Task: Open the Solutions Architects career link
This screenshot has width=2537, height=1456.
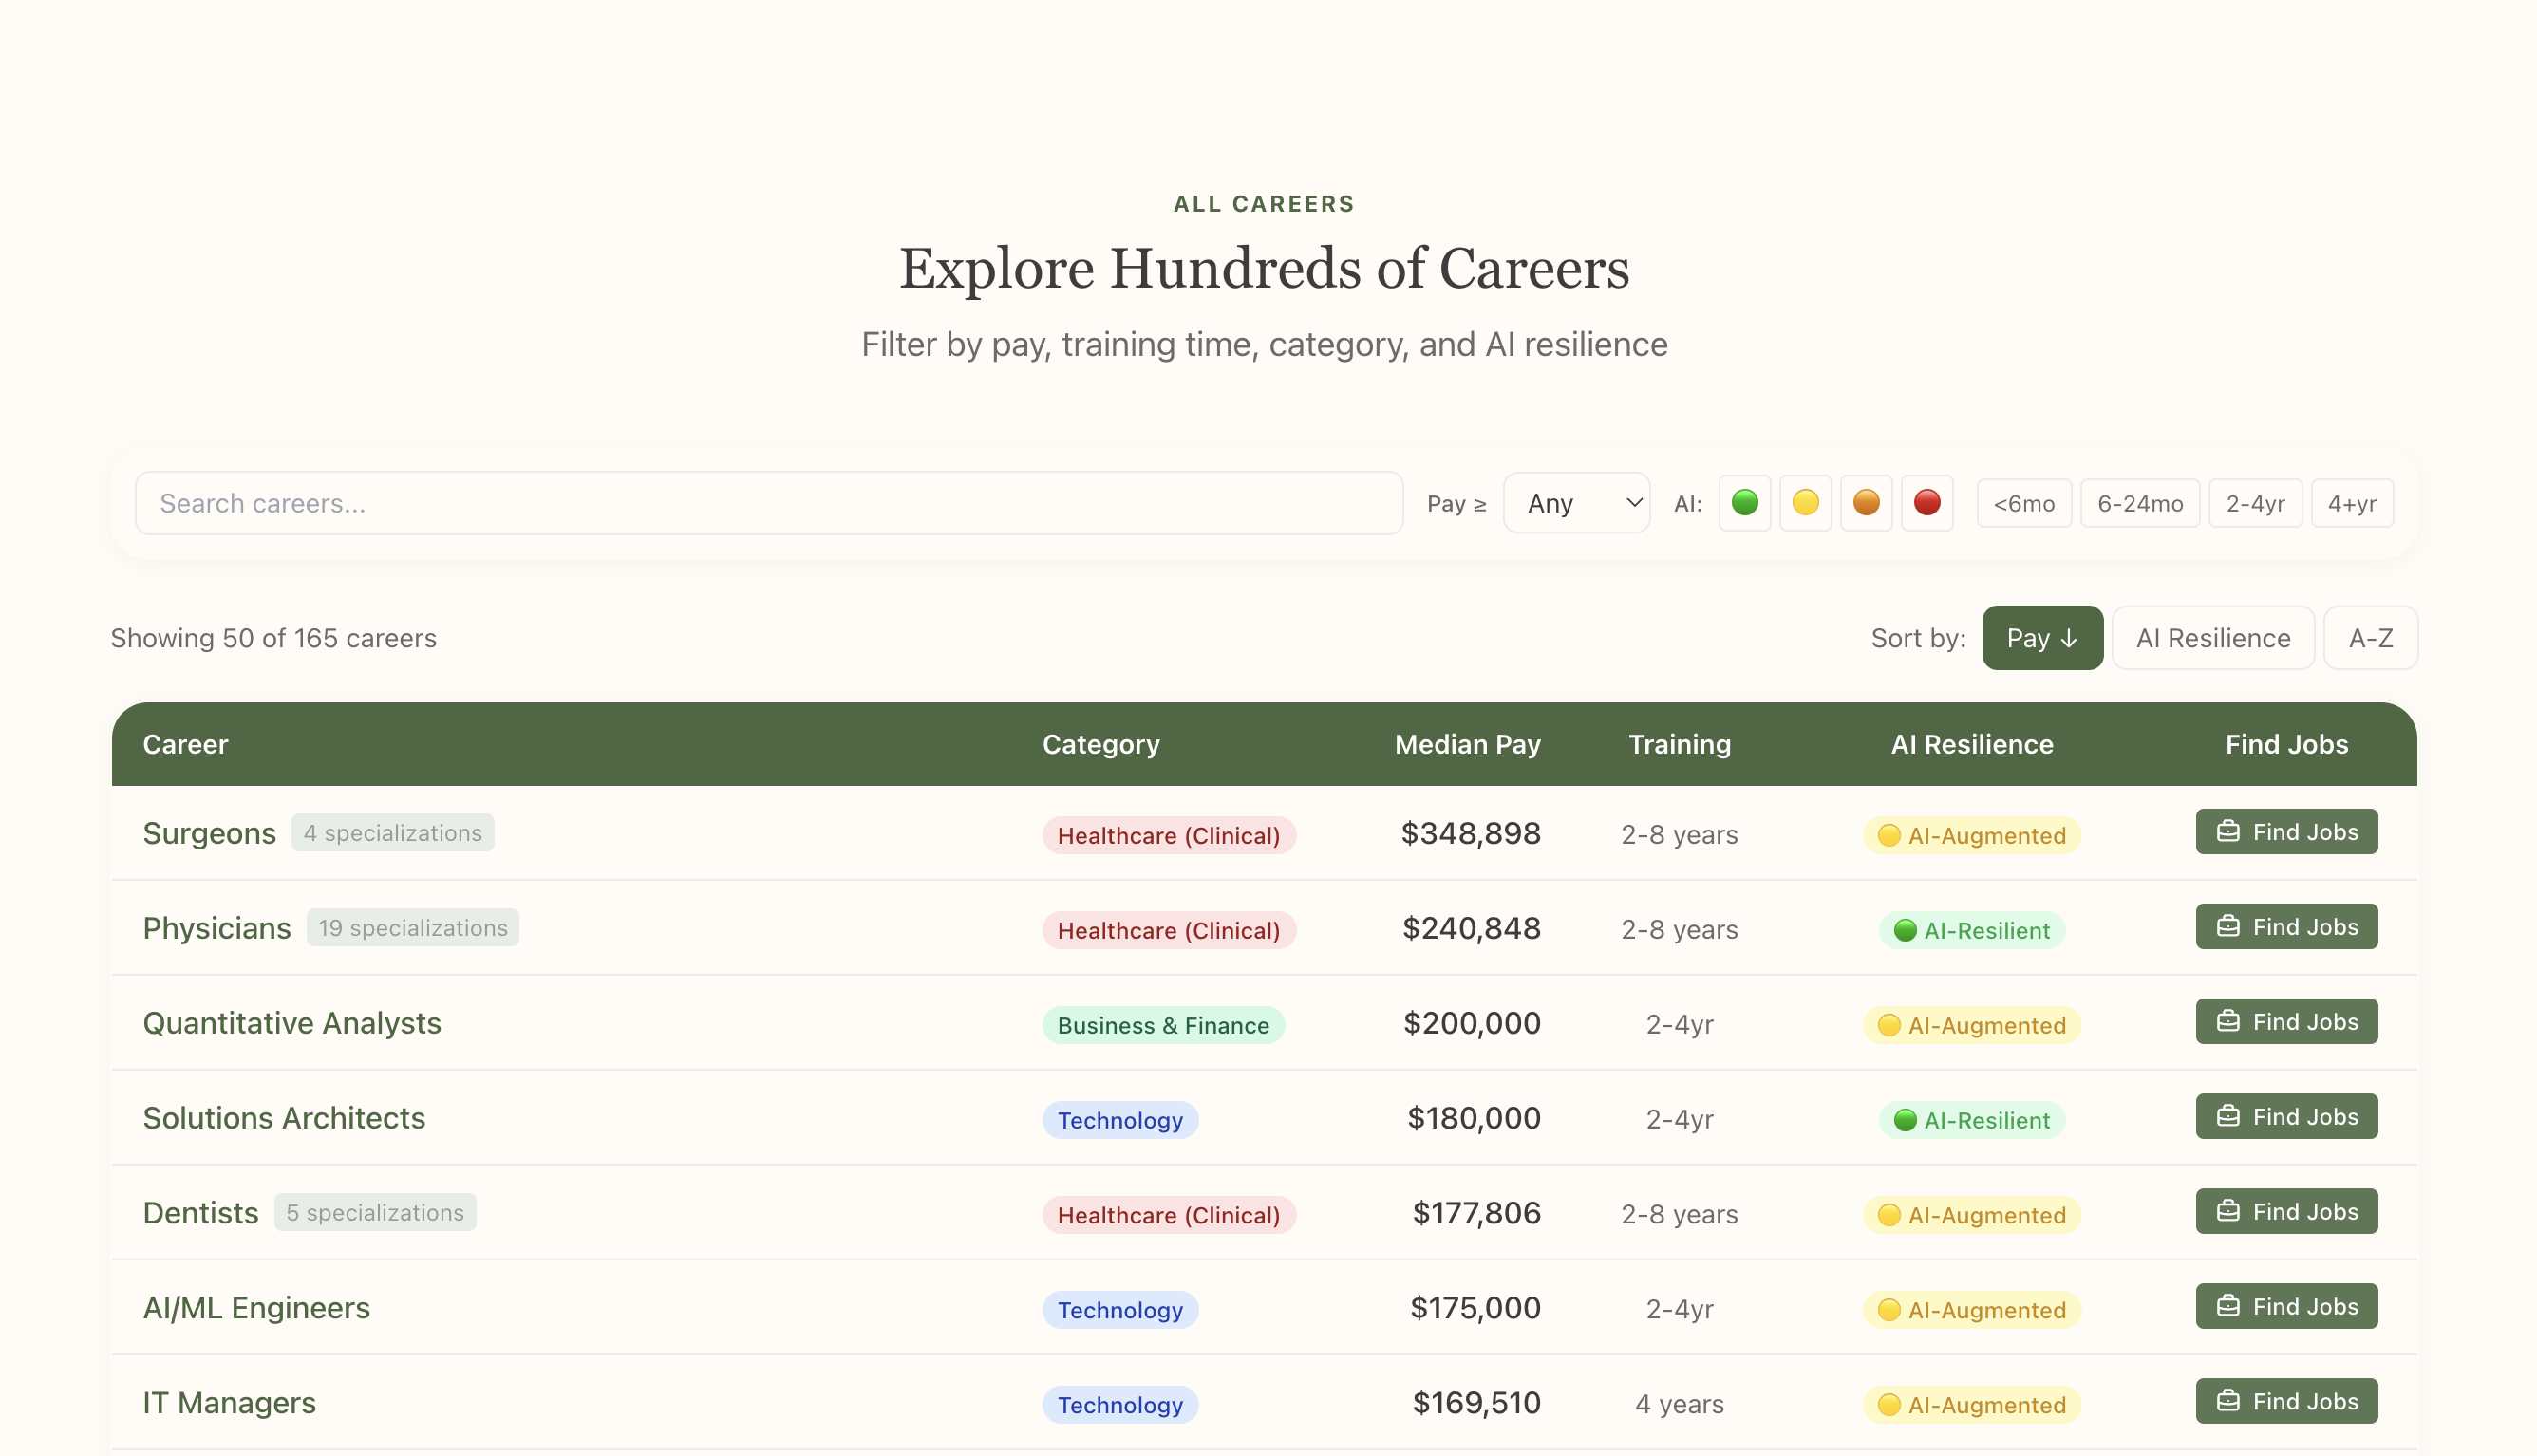Action: click(284, 1118)
